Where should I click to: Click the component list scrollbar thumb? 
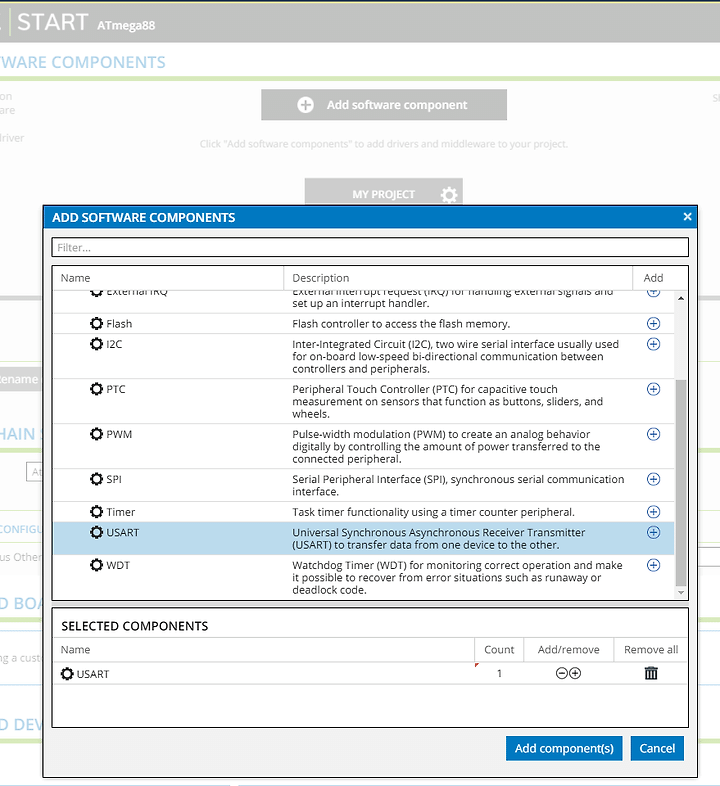680,482
